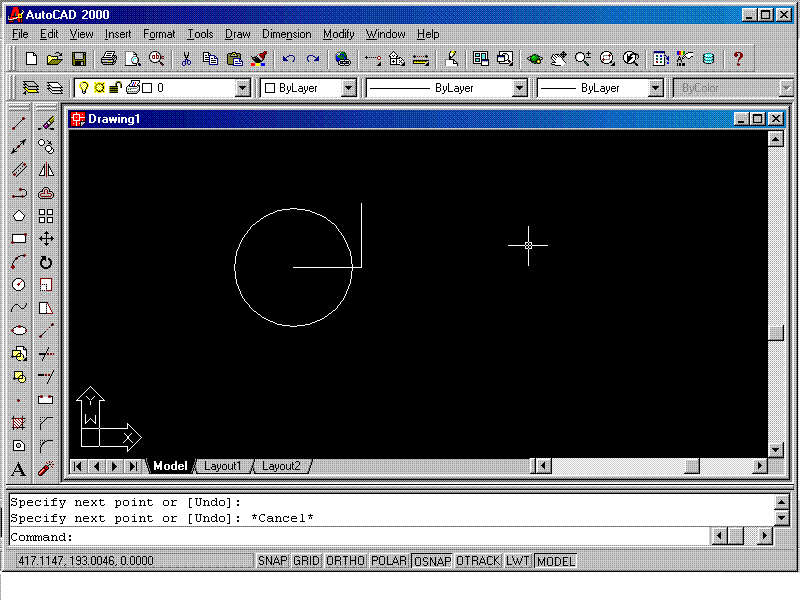The image size is (800, 600).
Task: Select the Offset modify tool
Action: (x=46, y=193)
